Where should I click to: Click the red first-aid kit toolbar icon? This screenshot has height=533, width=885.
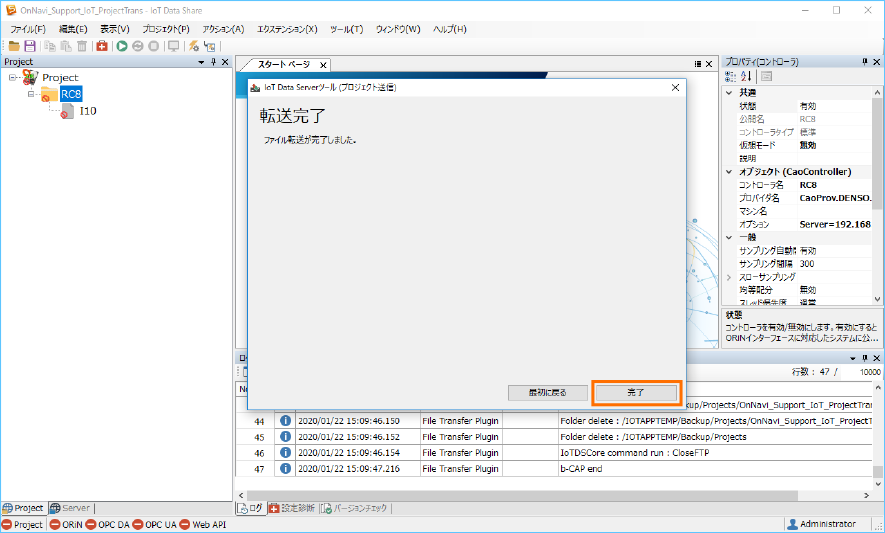pyautogui.click(x=102, y=46)
